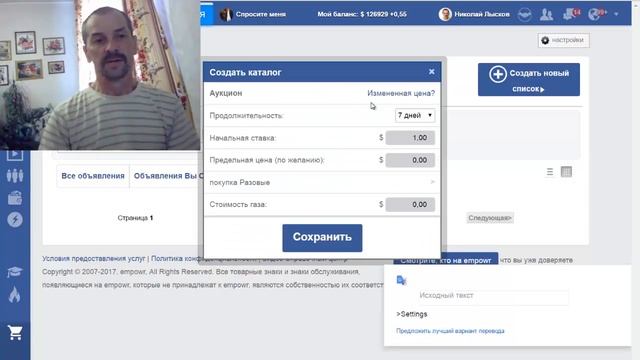Image resolution: width=640 pixels, height=360 pixels.
Task: Open the briefcase icon in left sidebar
Action: tap(15, 198)
